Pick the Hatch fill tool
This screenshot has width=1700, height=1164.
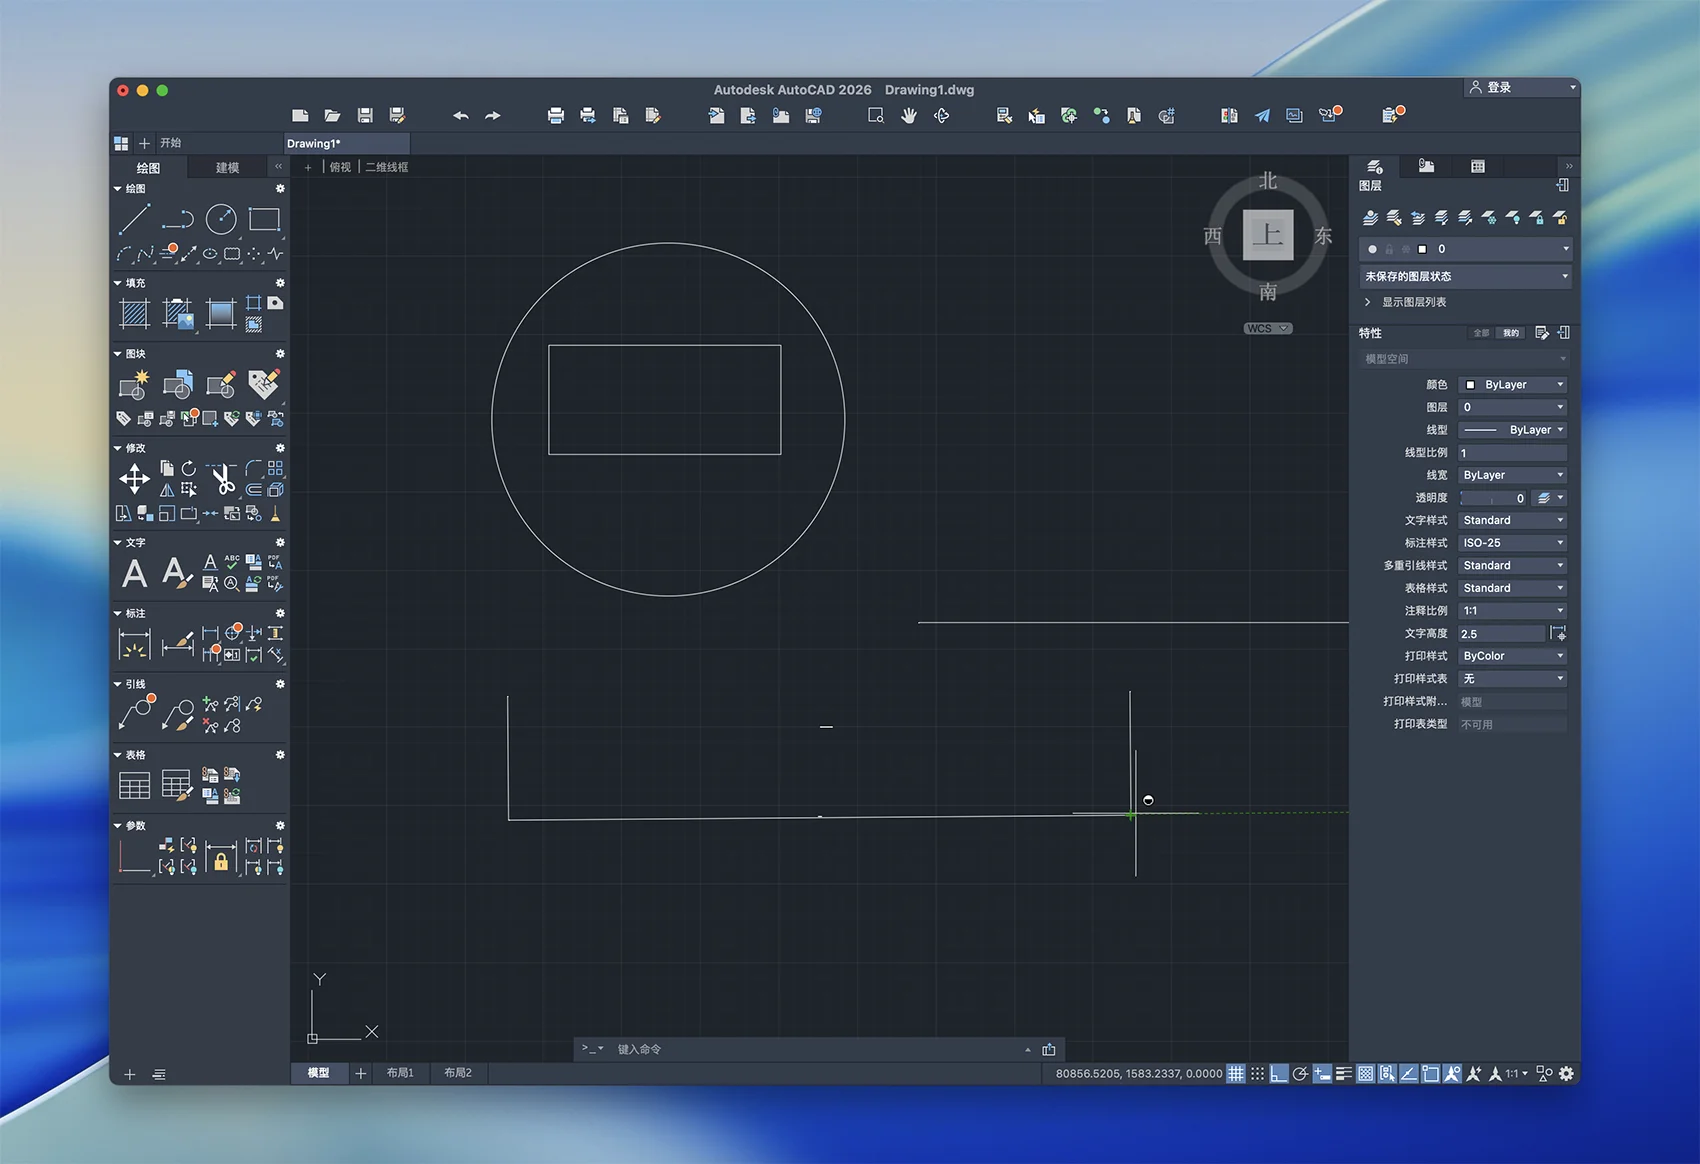click(134, 314)
